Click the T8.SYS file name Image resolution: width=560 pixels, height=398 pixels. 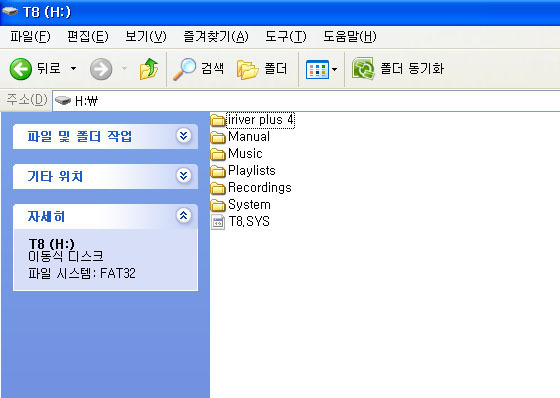(x=249, y=222)
